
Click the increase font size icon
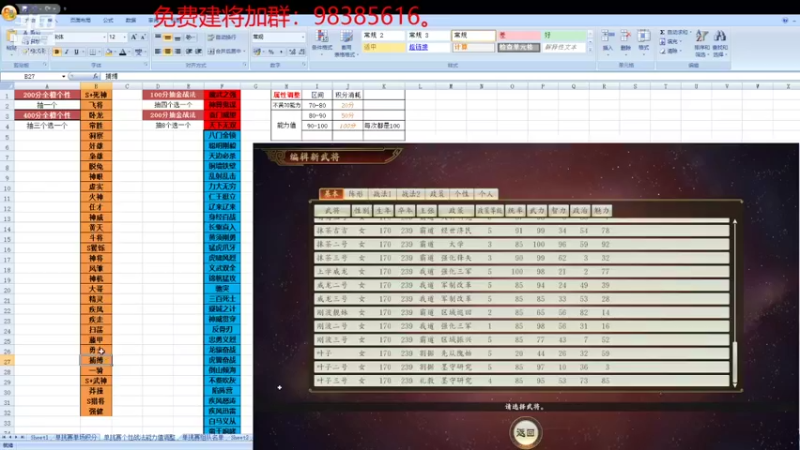point(133,37)
